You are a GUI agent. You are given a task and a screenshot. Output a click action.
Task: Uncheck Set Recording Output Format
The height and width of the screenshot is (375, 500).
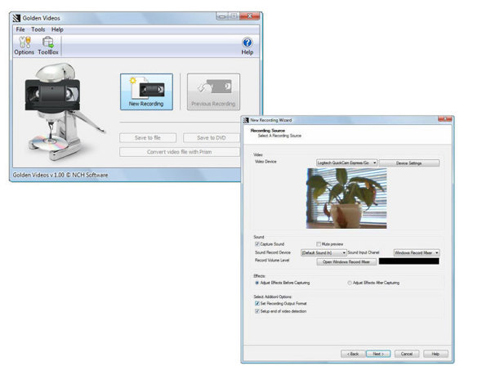[257, 303]
